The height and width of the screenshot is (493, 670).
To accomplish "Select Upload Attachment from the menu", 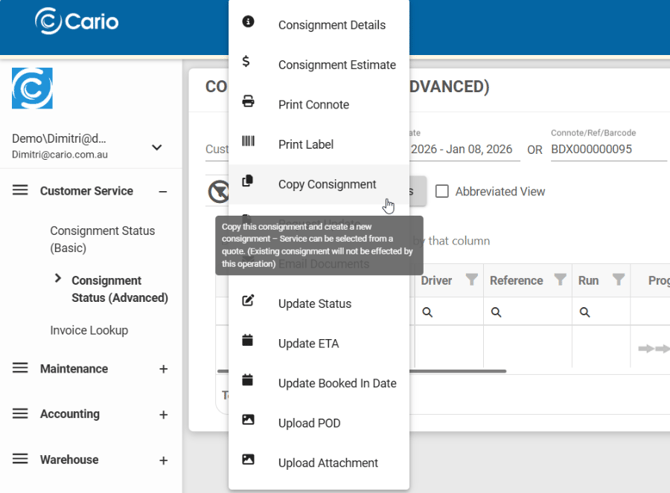I will click(x=328, y=463).
